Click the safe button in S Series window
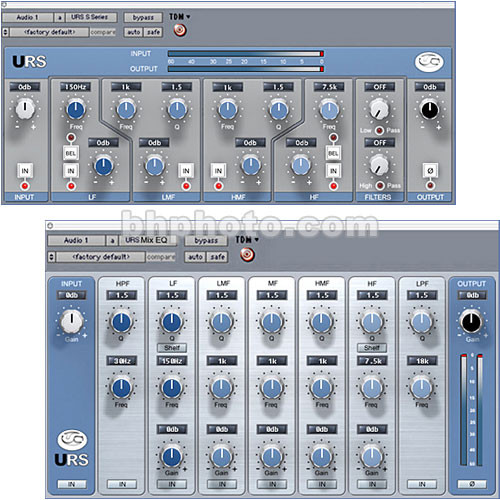This screenshot has width=500, height=500. pyautogui.click(x=153, y=32)
